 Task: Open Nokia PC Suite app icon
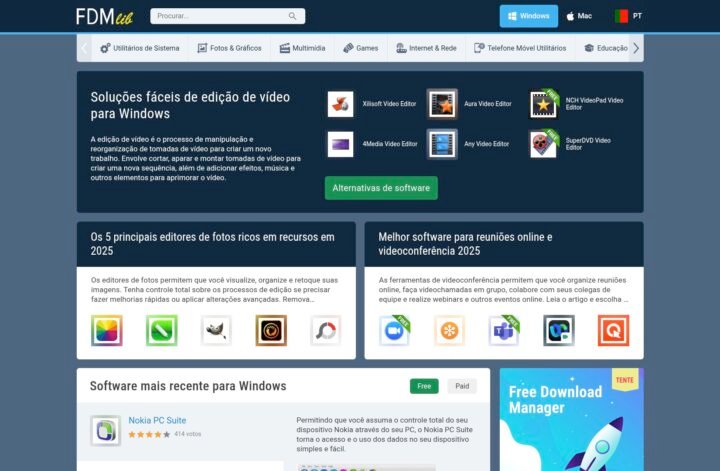[x=106, y=431]
